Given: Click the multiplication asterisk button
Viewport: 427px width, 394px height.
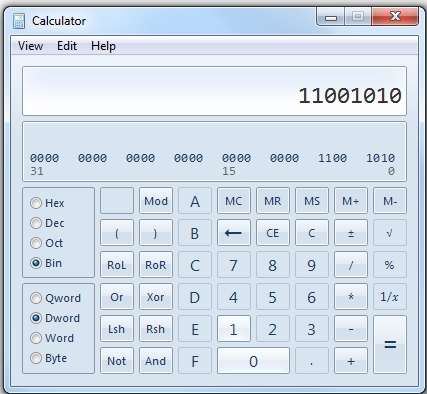Looking at the screenshot, I should click(351, 297).
